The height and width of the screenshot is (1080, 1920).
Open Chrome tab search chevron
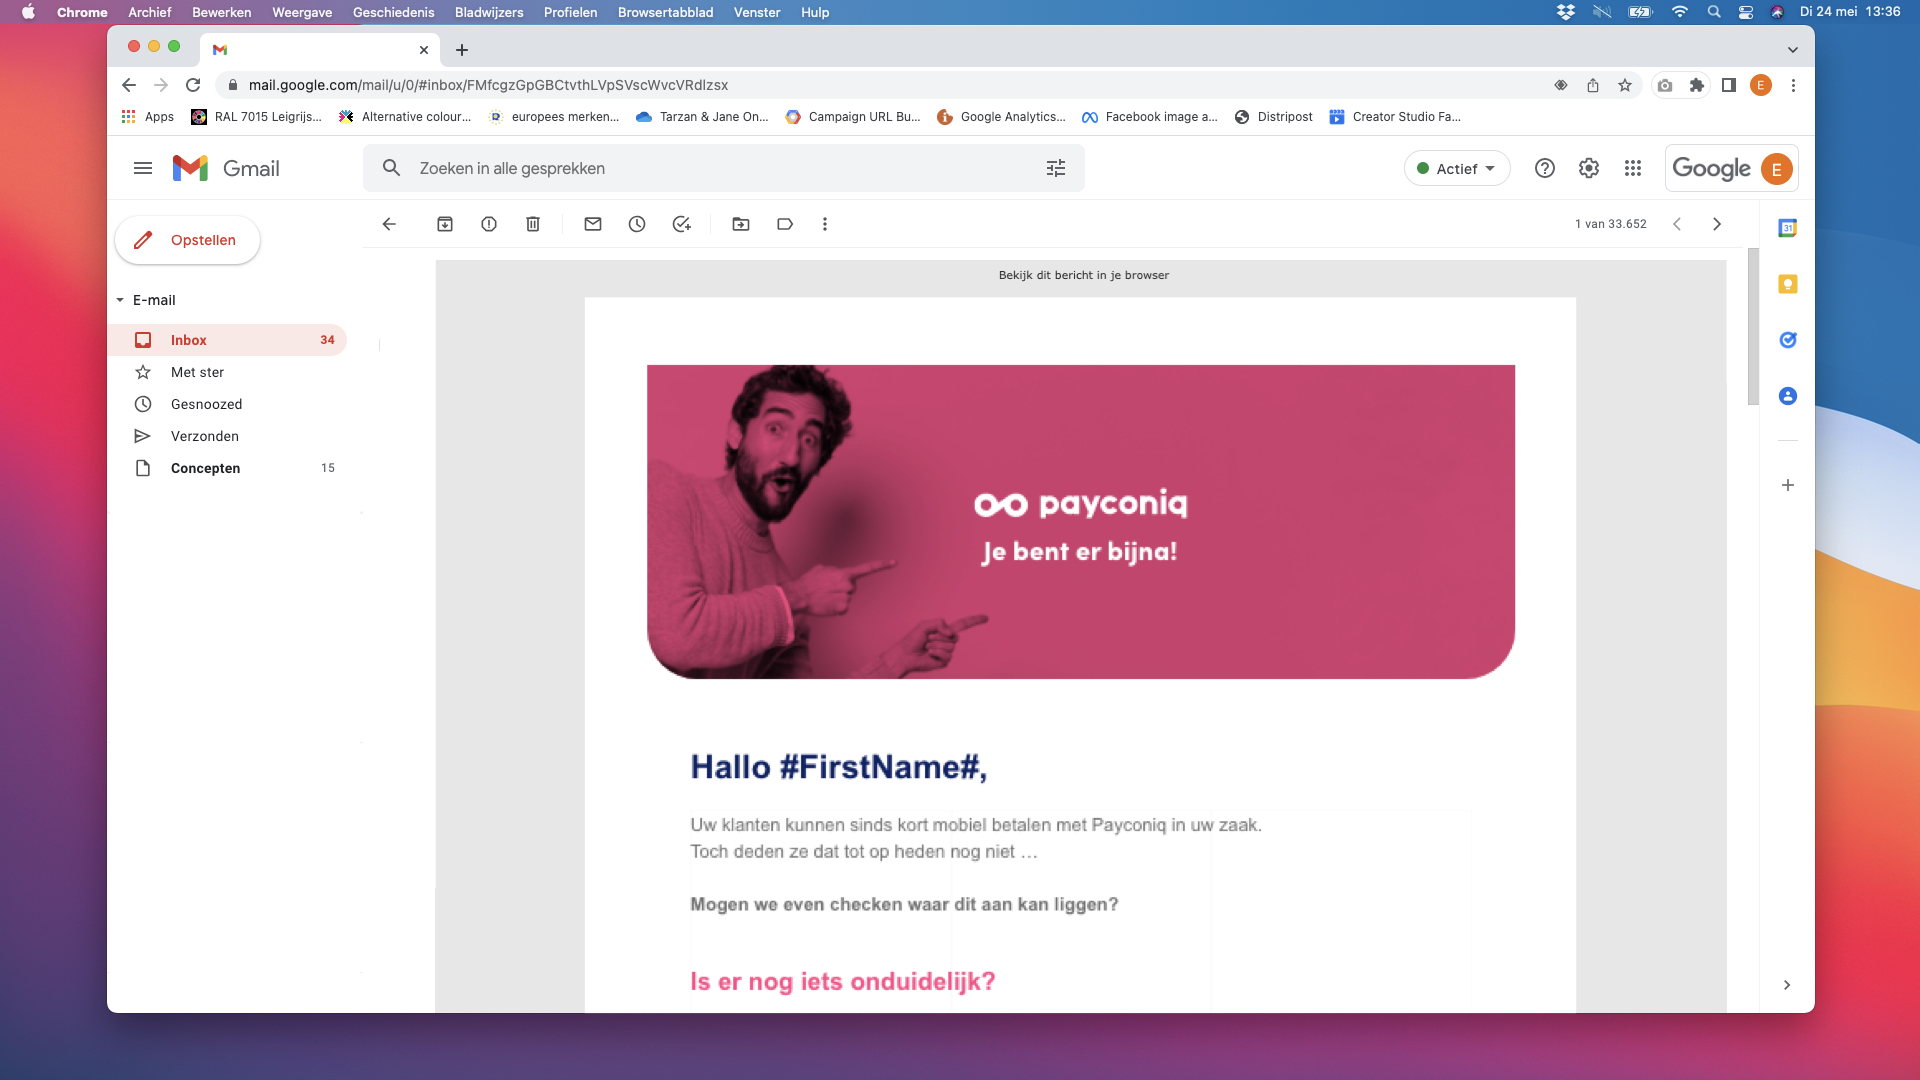coord(1793,50)
